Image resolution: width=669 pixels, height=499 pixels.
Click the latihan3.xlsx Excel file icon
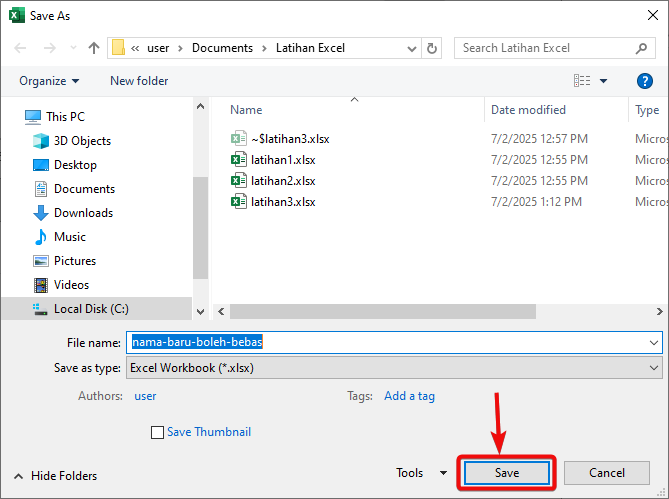pos(239,202)
